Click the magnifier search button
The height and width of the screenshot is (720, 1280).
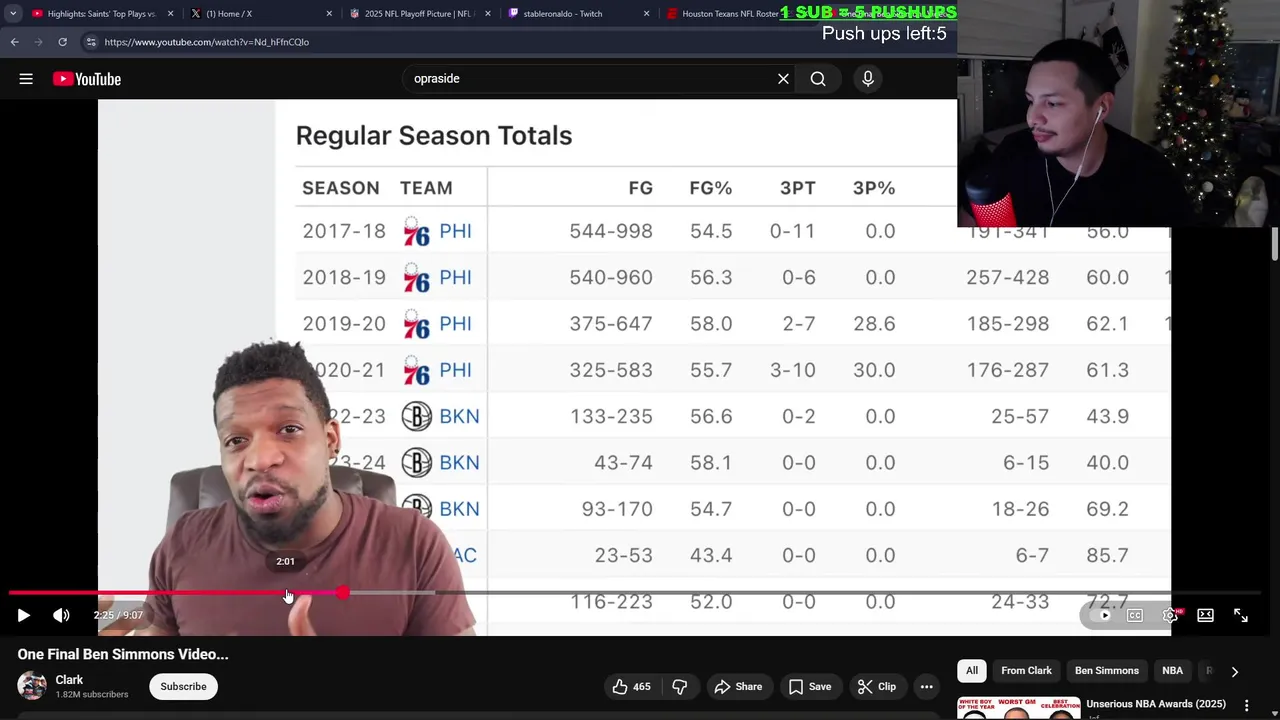coord(818,79)
